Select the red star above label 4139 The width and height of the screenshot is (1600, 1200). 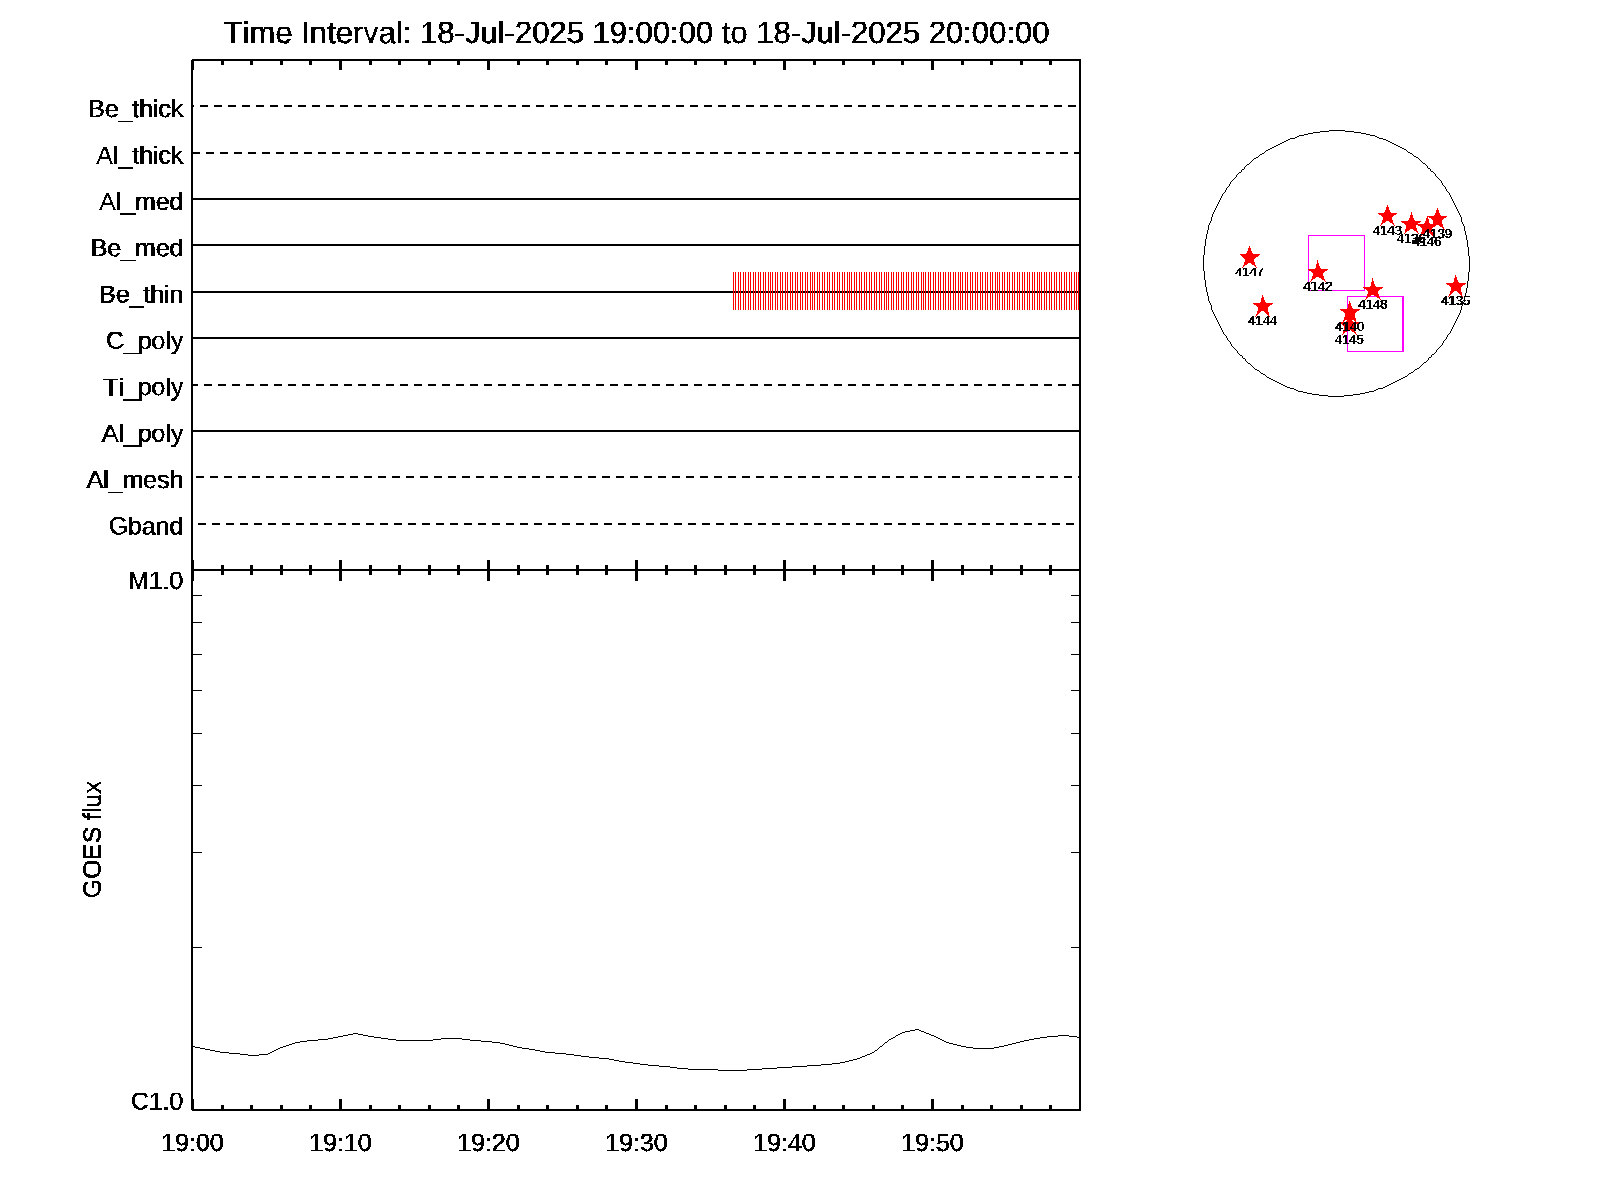[x=1437, y=219]
